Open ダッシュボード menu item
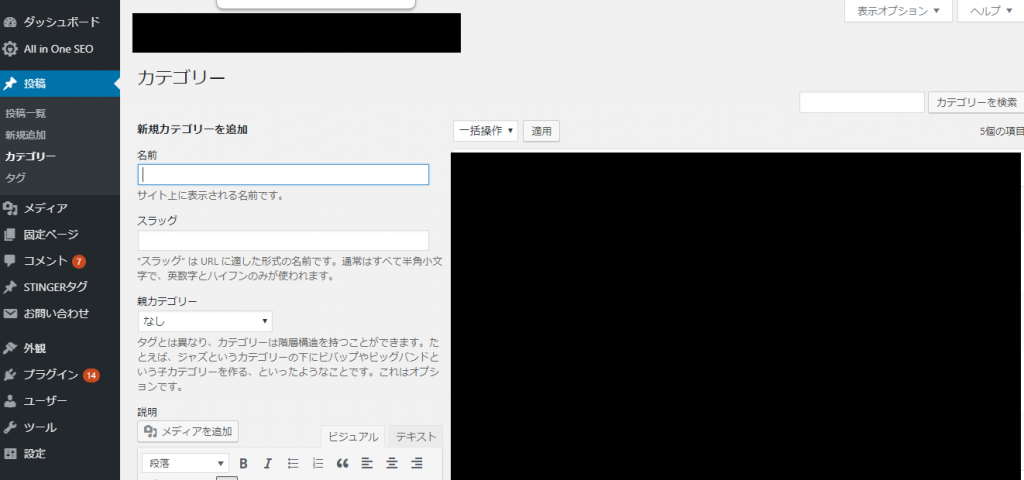The height and width of the screenshot is (480, 1024). [60, 22]
